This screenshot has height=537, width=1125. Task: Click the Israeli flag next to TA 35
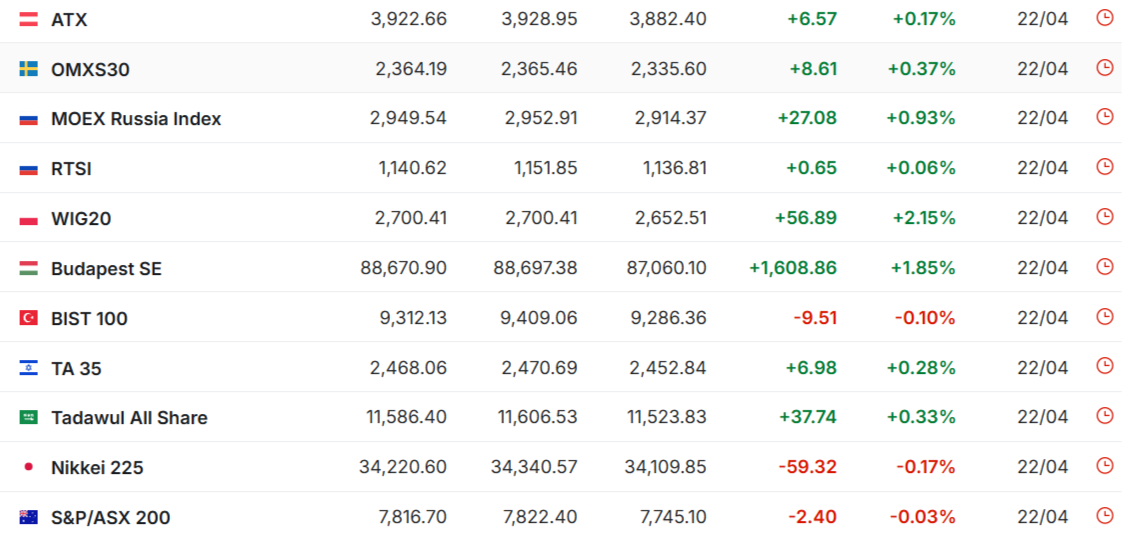tap(28, 368)
